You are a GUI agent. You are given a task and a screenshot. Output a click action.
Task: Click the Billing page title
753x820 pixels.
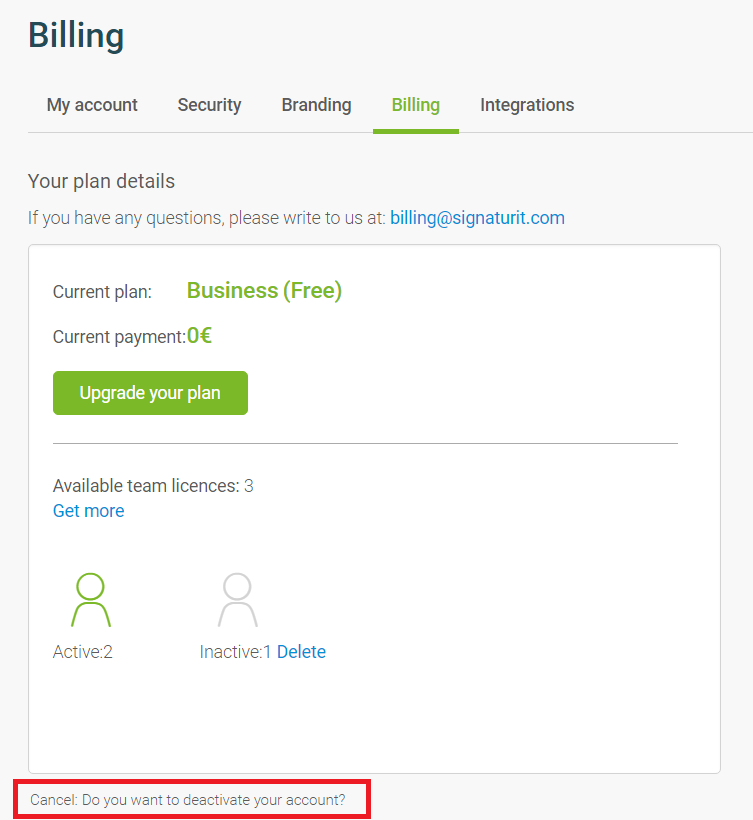[76, 36]
